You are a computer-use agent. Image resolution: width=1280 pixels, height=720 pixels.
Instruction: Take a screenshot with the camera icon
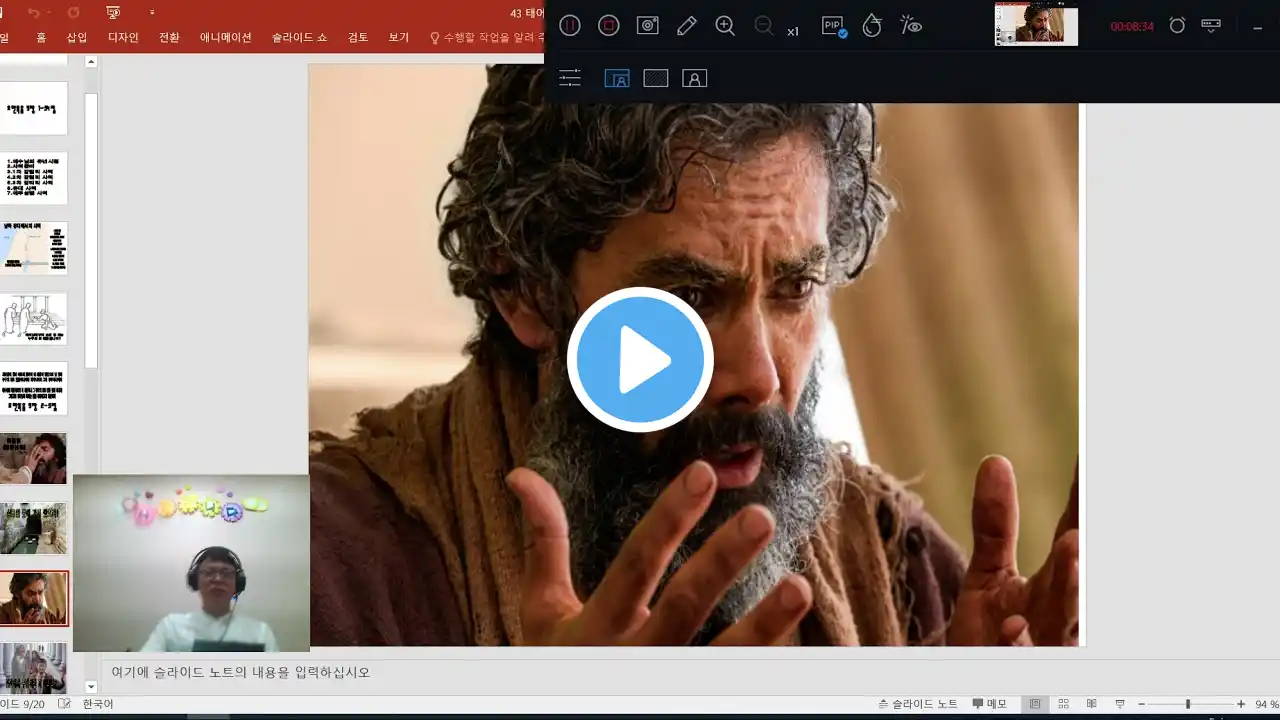point(648,26)
